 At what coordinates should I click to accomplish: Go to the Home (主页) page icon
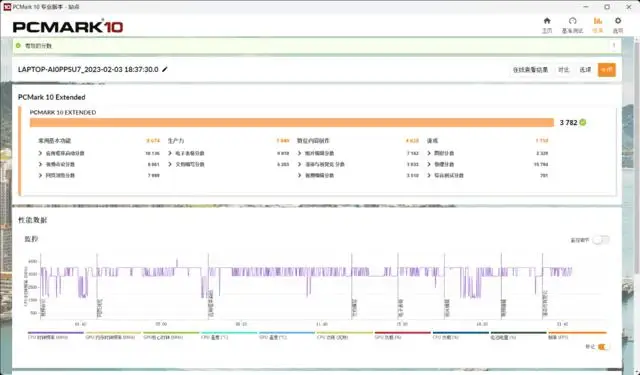tap(547, 21)
